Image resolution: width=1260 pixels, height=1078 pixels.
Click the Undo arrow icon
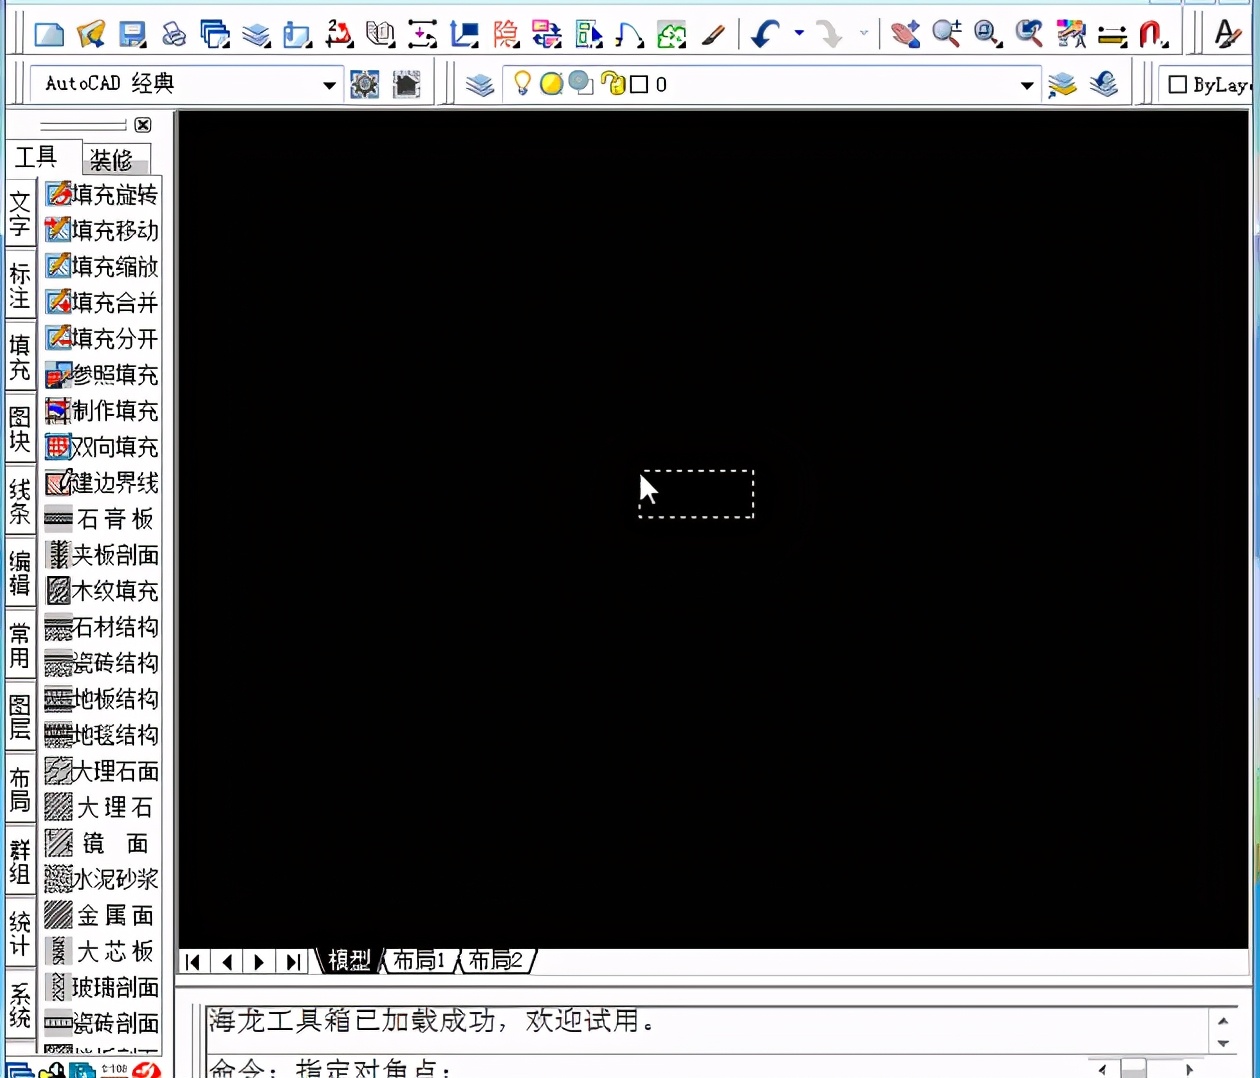pyautogui.click(x=765, y=35)
